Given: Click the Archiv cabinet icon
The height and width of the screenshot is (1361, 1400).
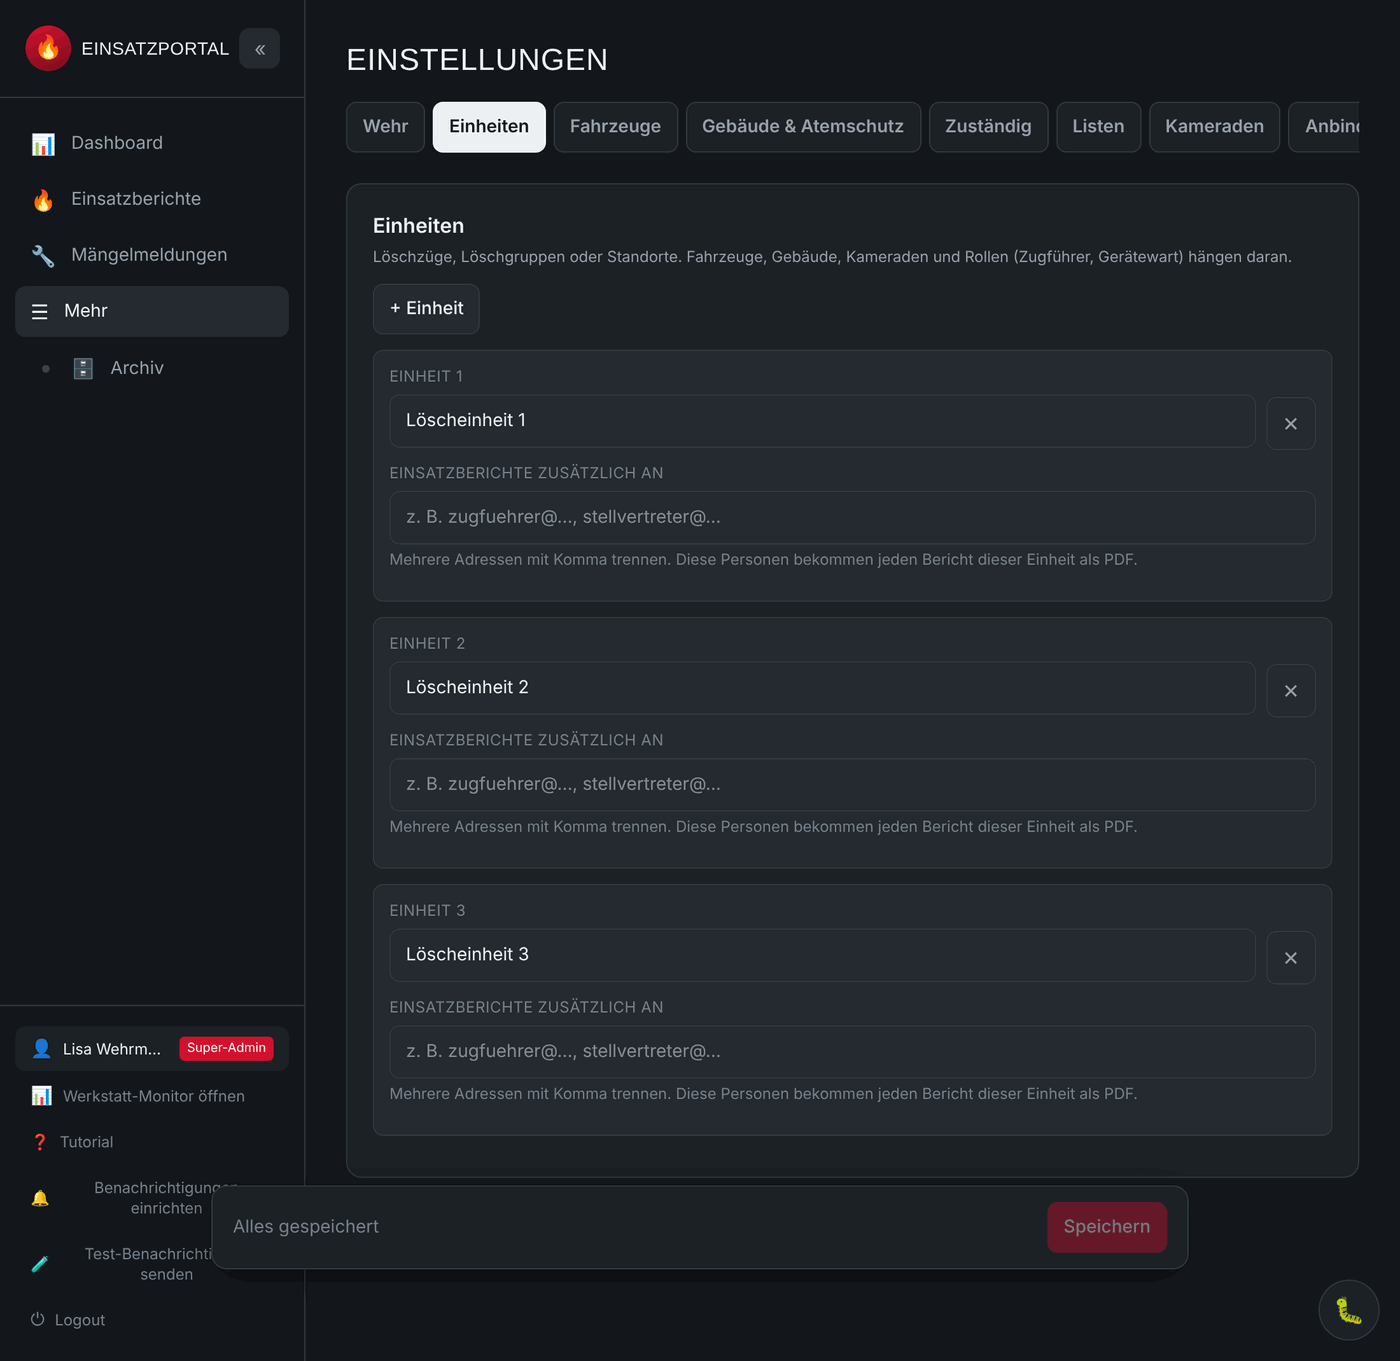Looking at the screenshot, I should (x=83, y=368).
